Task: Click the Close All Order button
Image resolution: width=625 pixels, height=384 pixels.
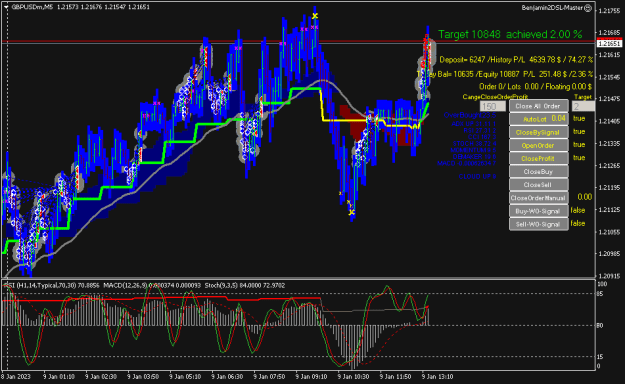Action: click(x=539, y=106)
